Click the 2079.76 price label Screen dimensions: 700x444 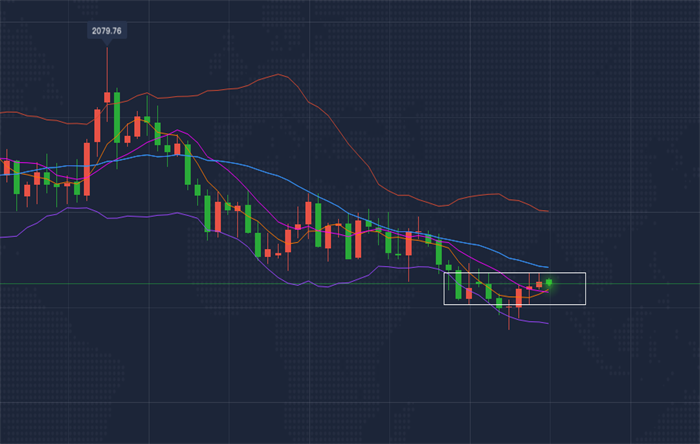tap(106, 31)
